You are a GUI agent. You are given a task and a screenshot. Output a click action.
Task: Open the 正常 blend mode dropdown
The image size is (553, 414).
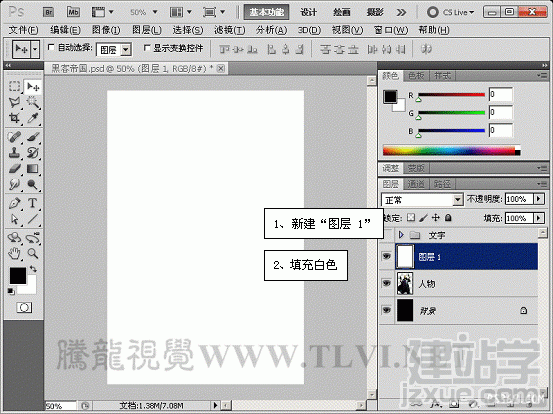click(x=422, y=200)
